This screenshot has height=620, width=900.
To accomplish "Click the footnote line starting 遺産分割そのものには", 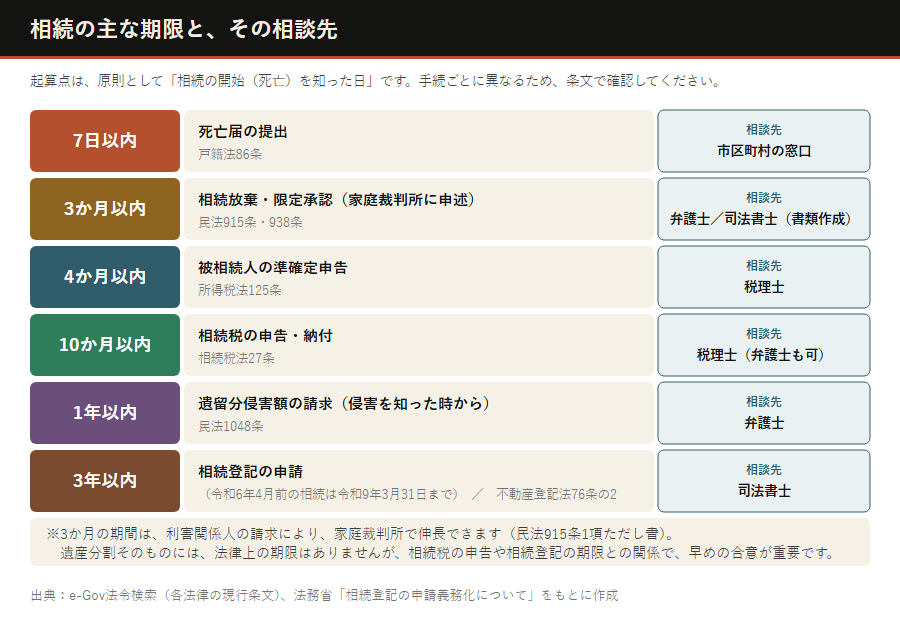I will point(448,553).
